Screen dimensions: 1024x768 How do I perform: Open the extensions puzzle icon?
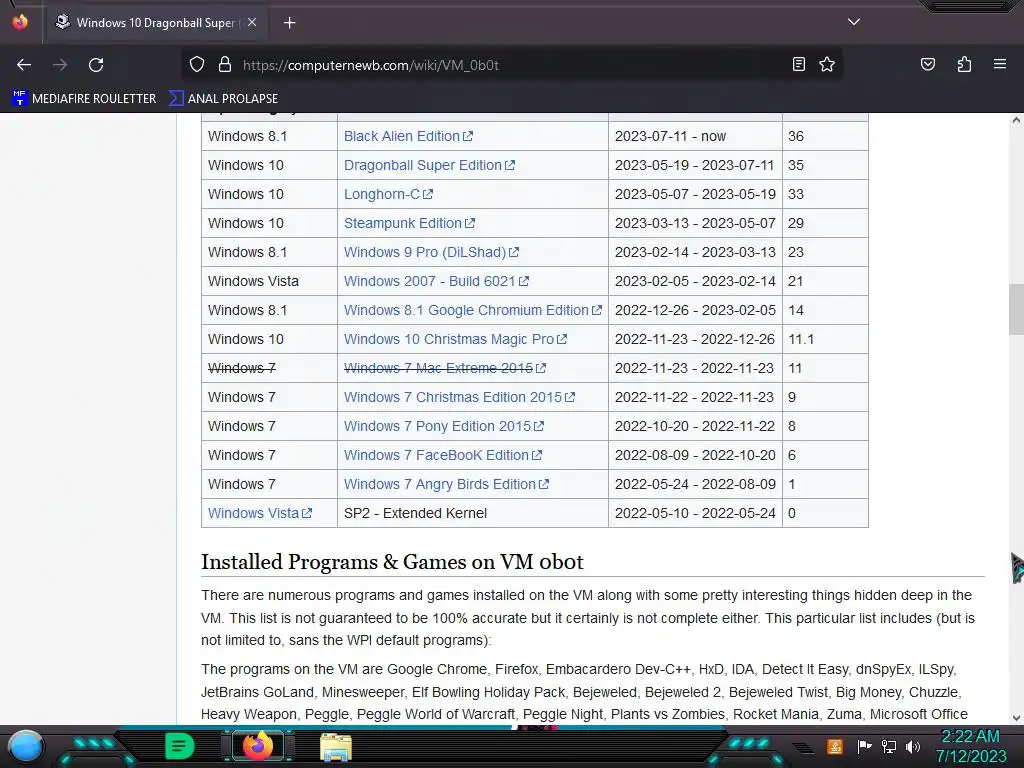(964, 64)
